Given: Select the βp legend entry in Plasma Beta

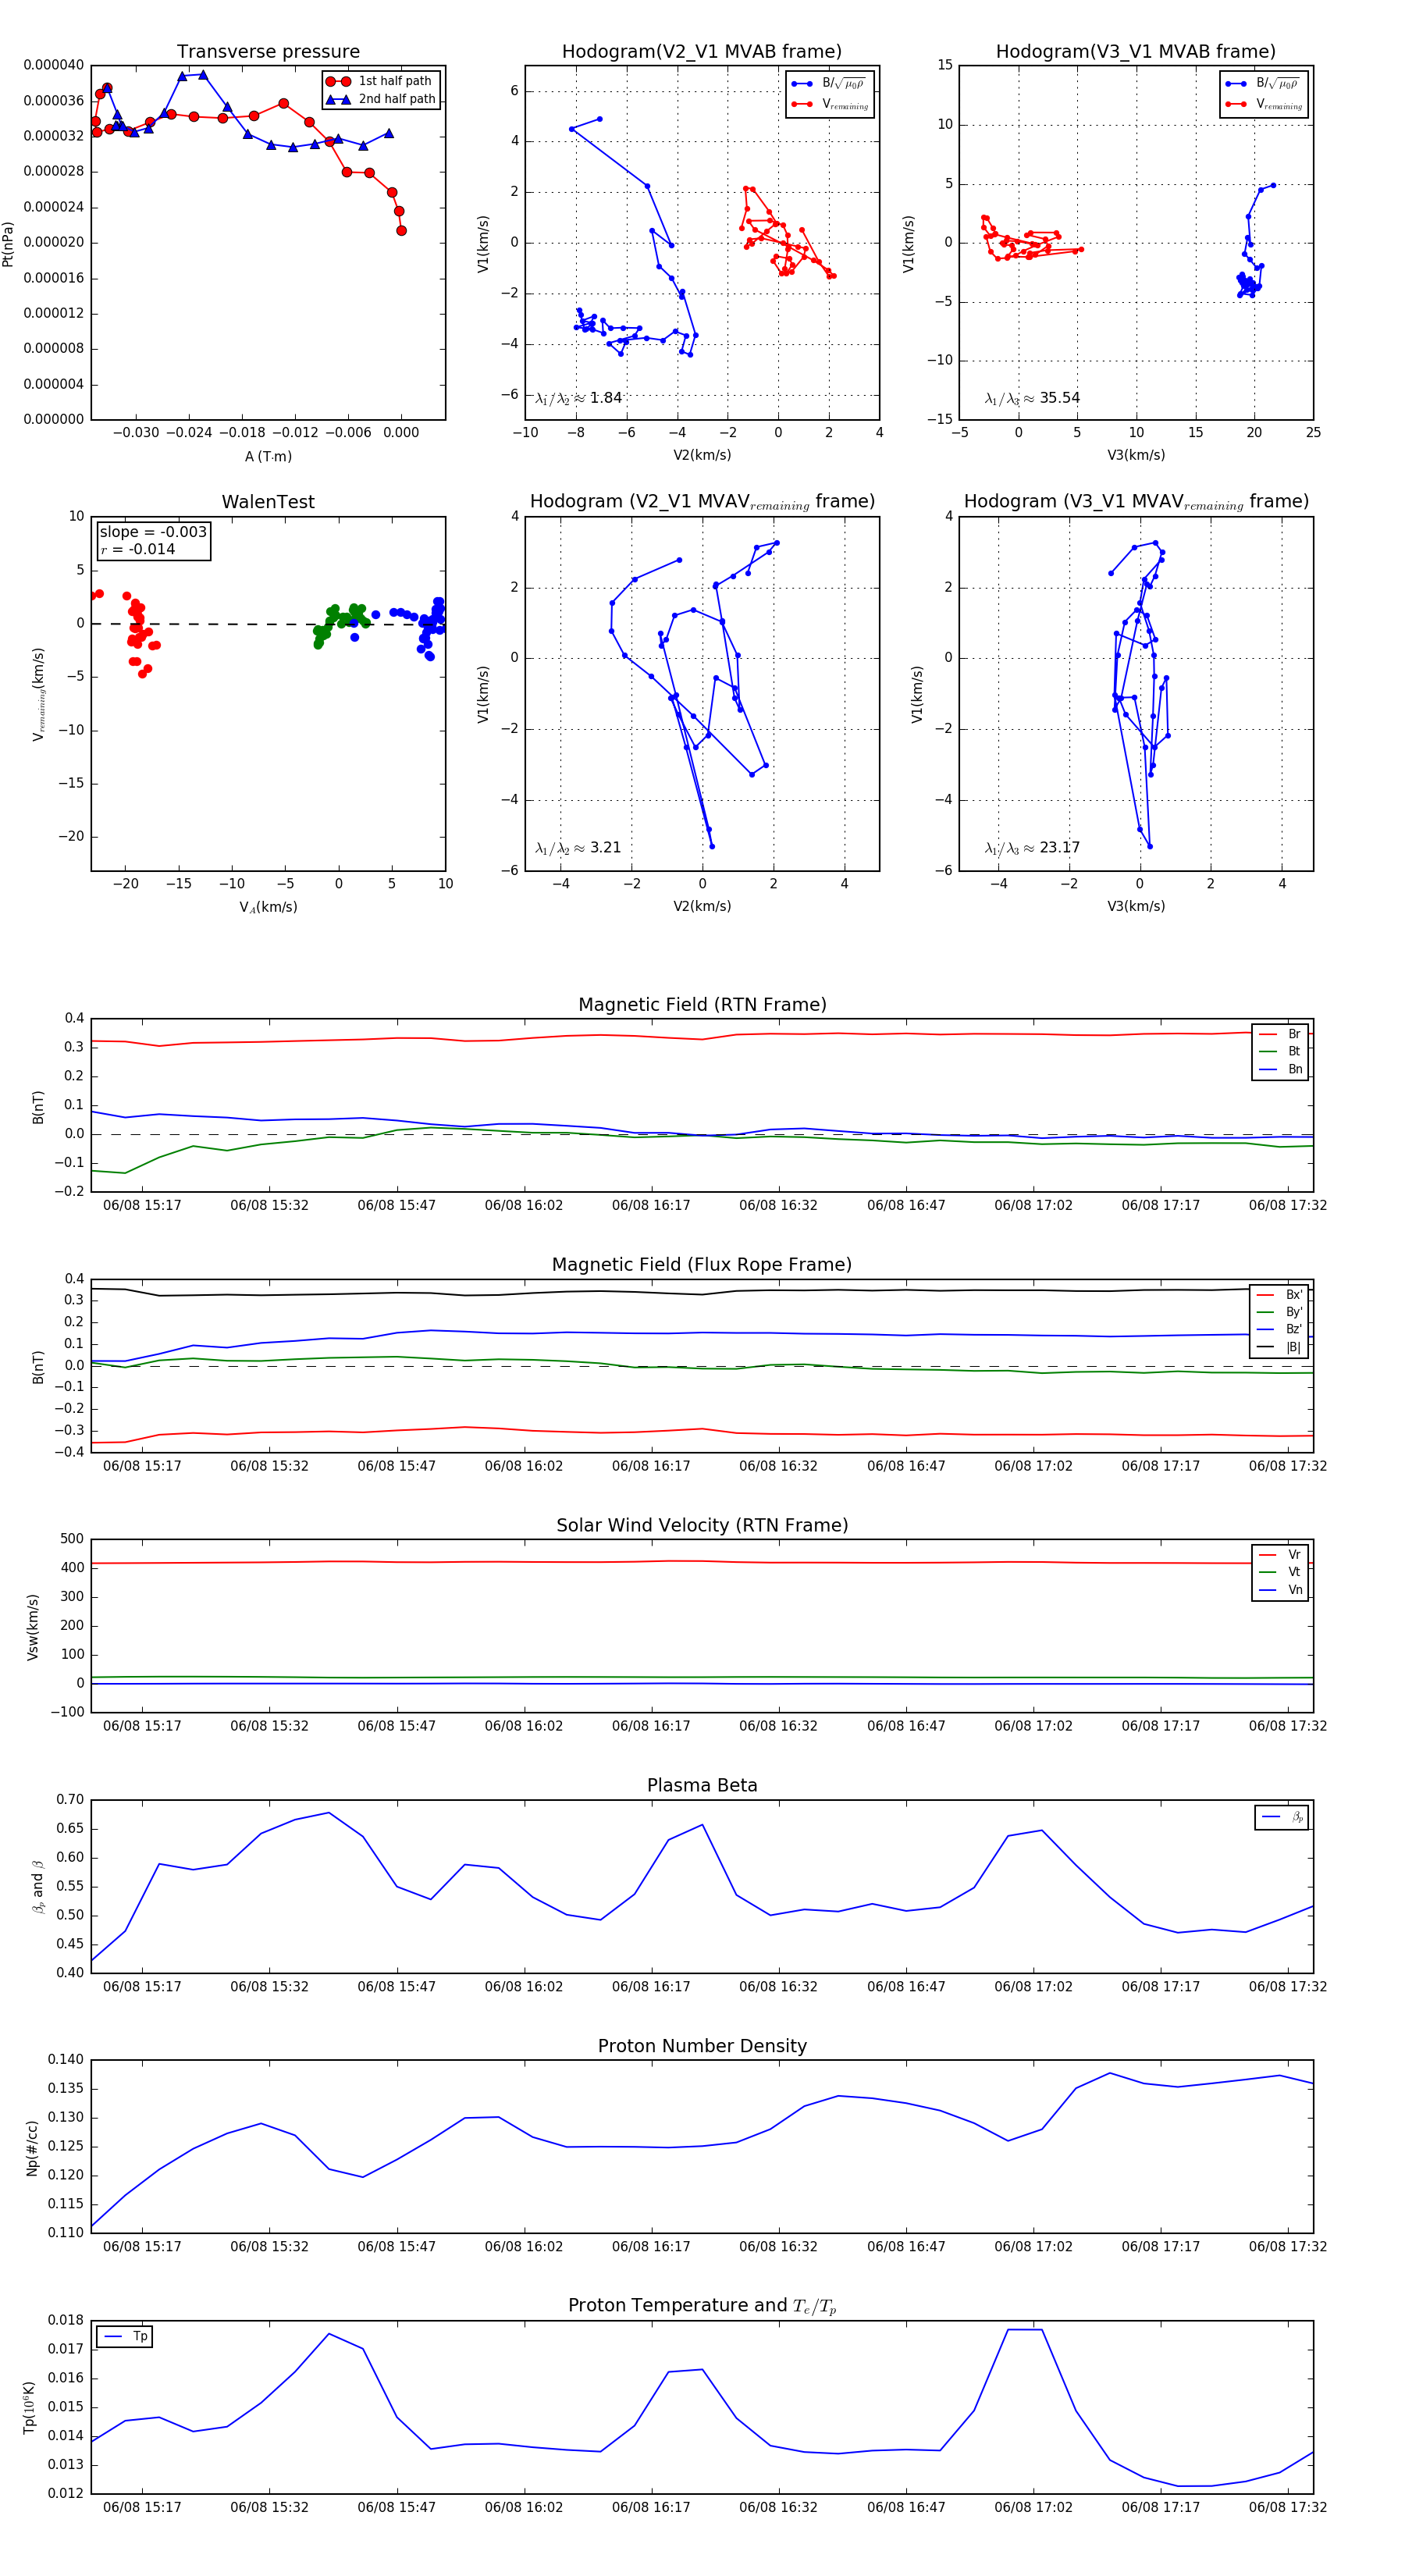Looking at the screenshot, I should [1283, 1817].
